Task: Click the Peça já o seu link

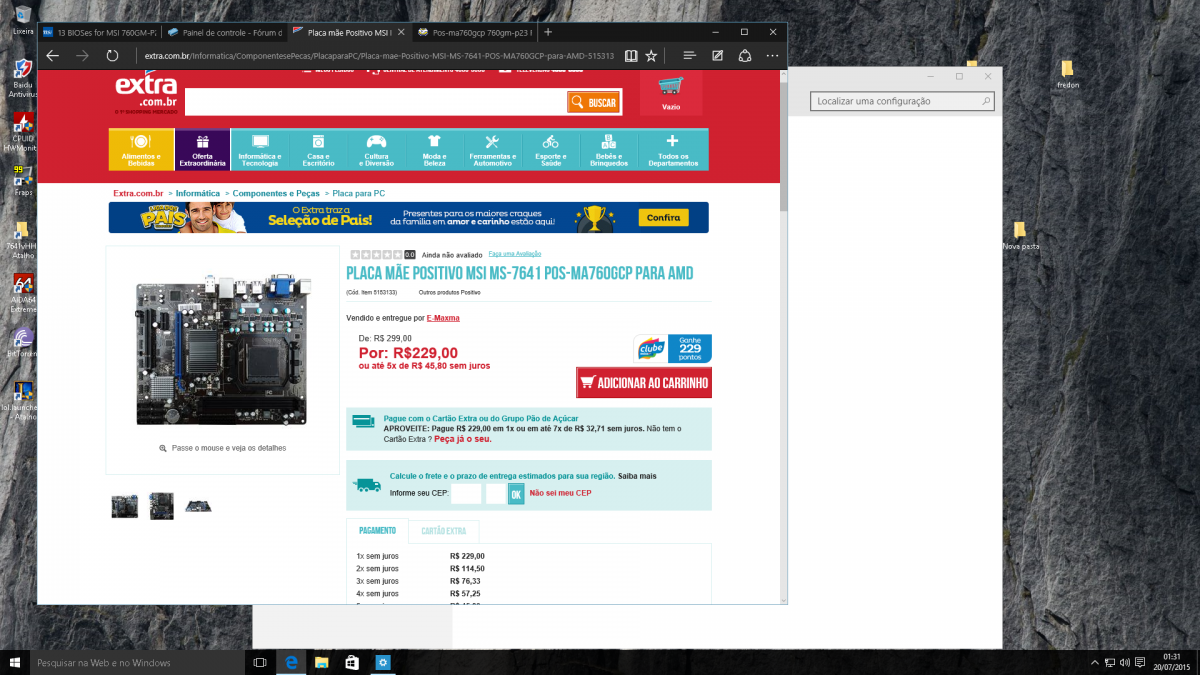Action: 463,439
